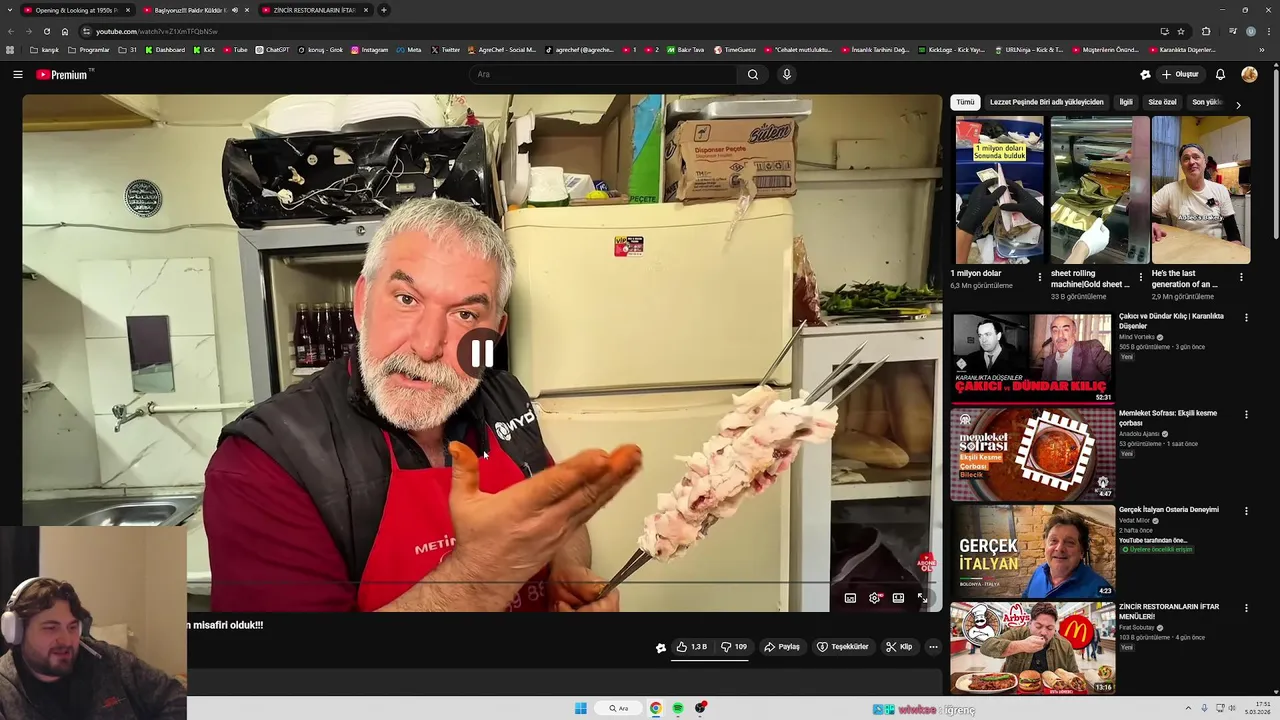Click the sparkle Ask icon beside Oluştur
Screen dimensions: 1280x720
(x=1145, y=74)
